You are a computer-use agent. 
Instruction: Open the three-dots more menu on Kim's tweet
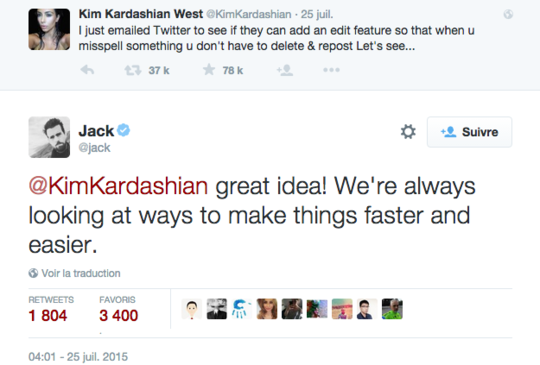(331, 70)
